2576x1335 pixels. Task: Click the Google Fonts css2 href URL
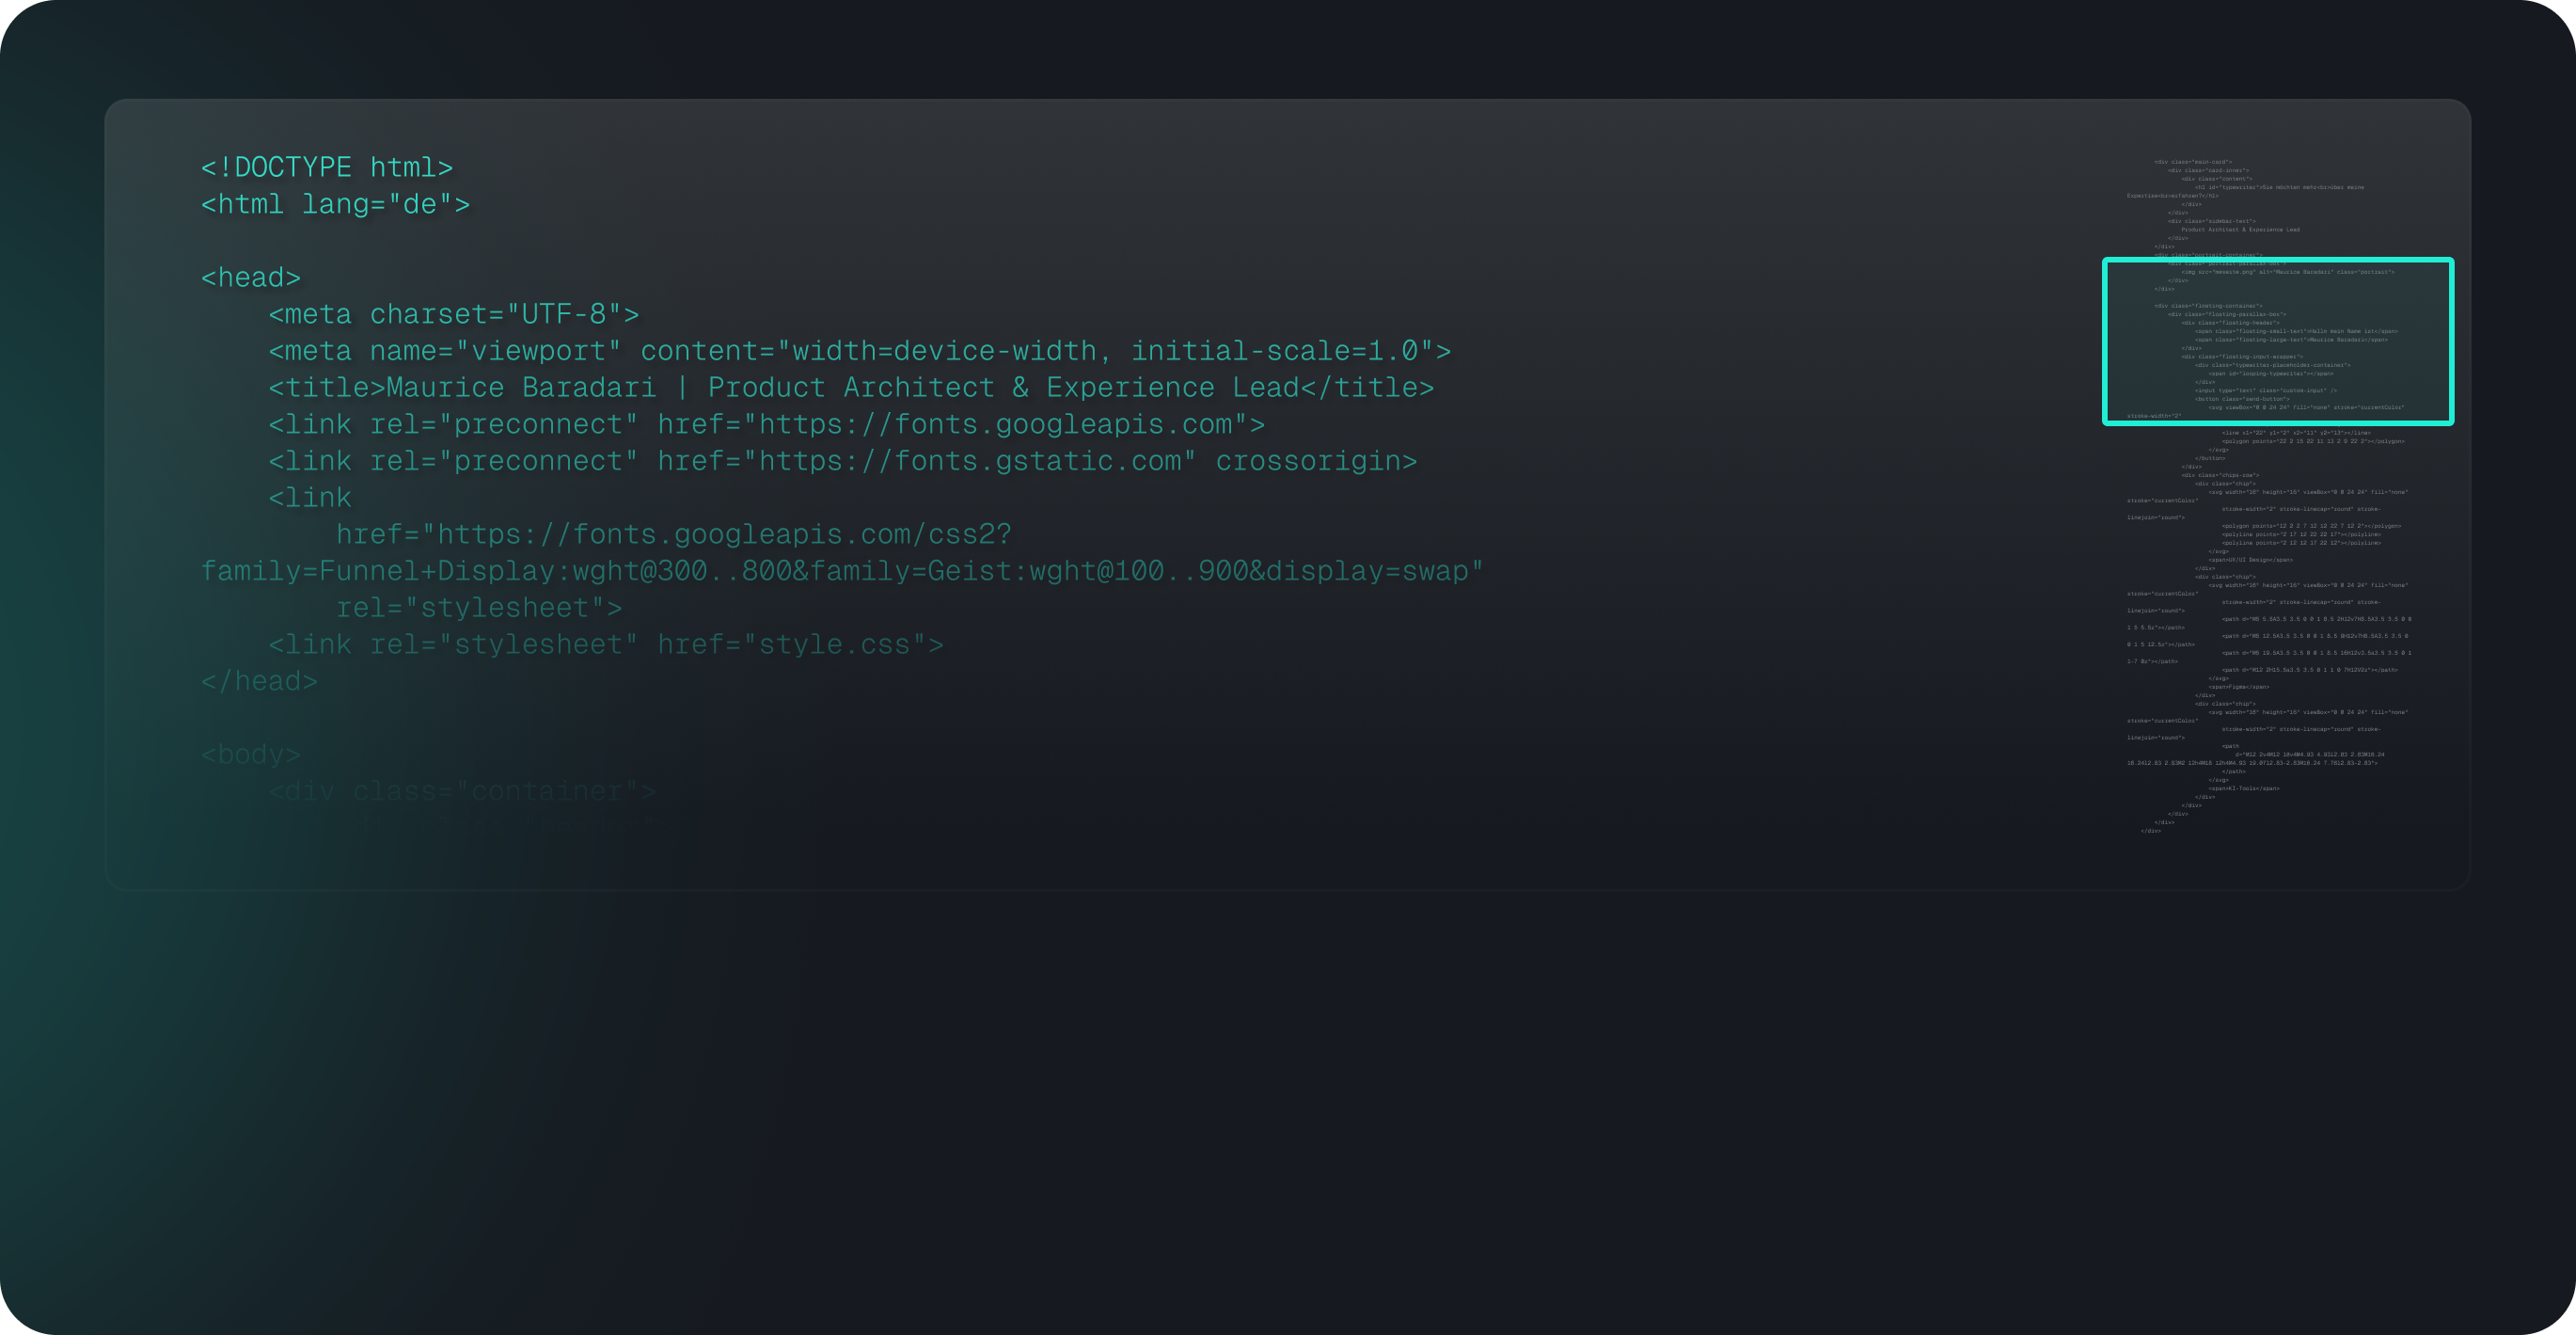(674, 533)
